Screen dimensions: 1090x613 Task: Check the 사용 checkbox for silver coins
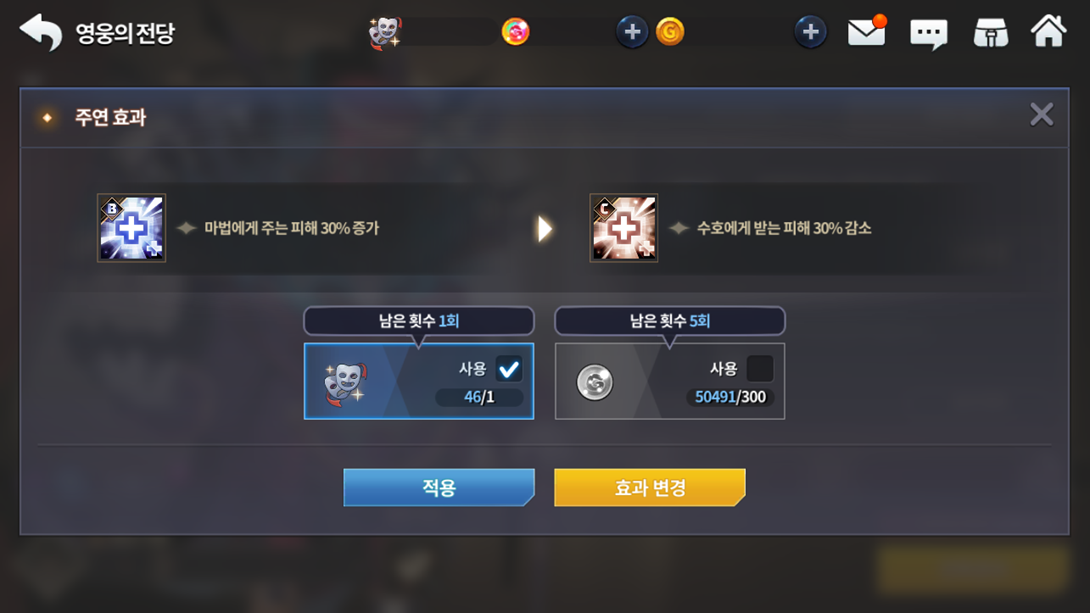(759, 368)
